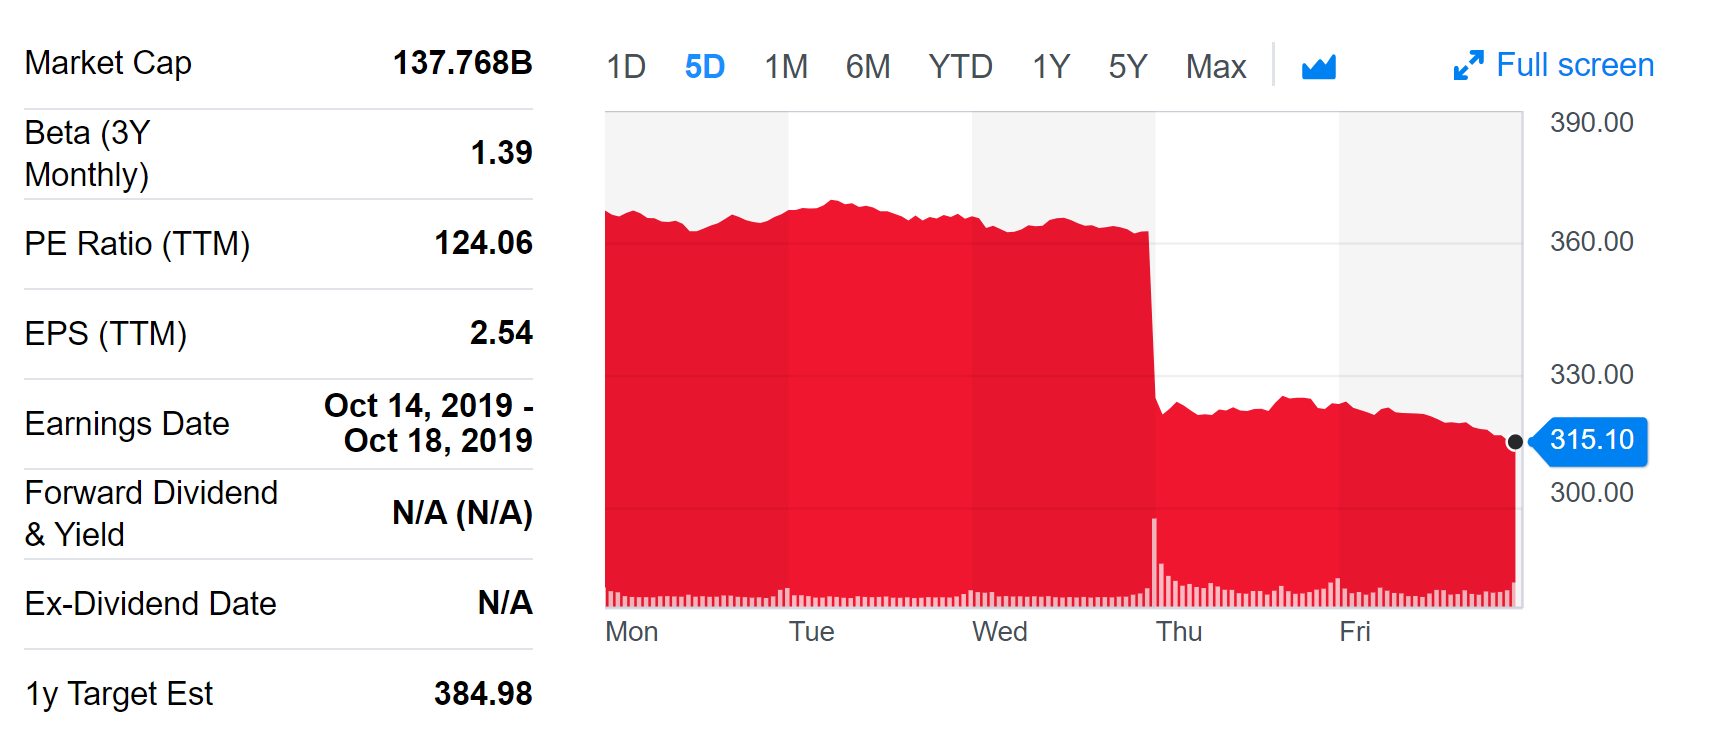Image resolution: width=1711 pixels, height=749 pixels.
Task: Click the Earnings Date range value
Action: tap(429, 423)
